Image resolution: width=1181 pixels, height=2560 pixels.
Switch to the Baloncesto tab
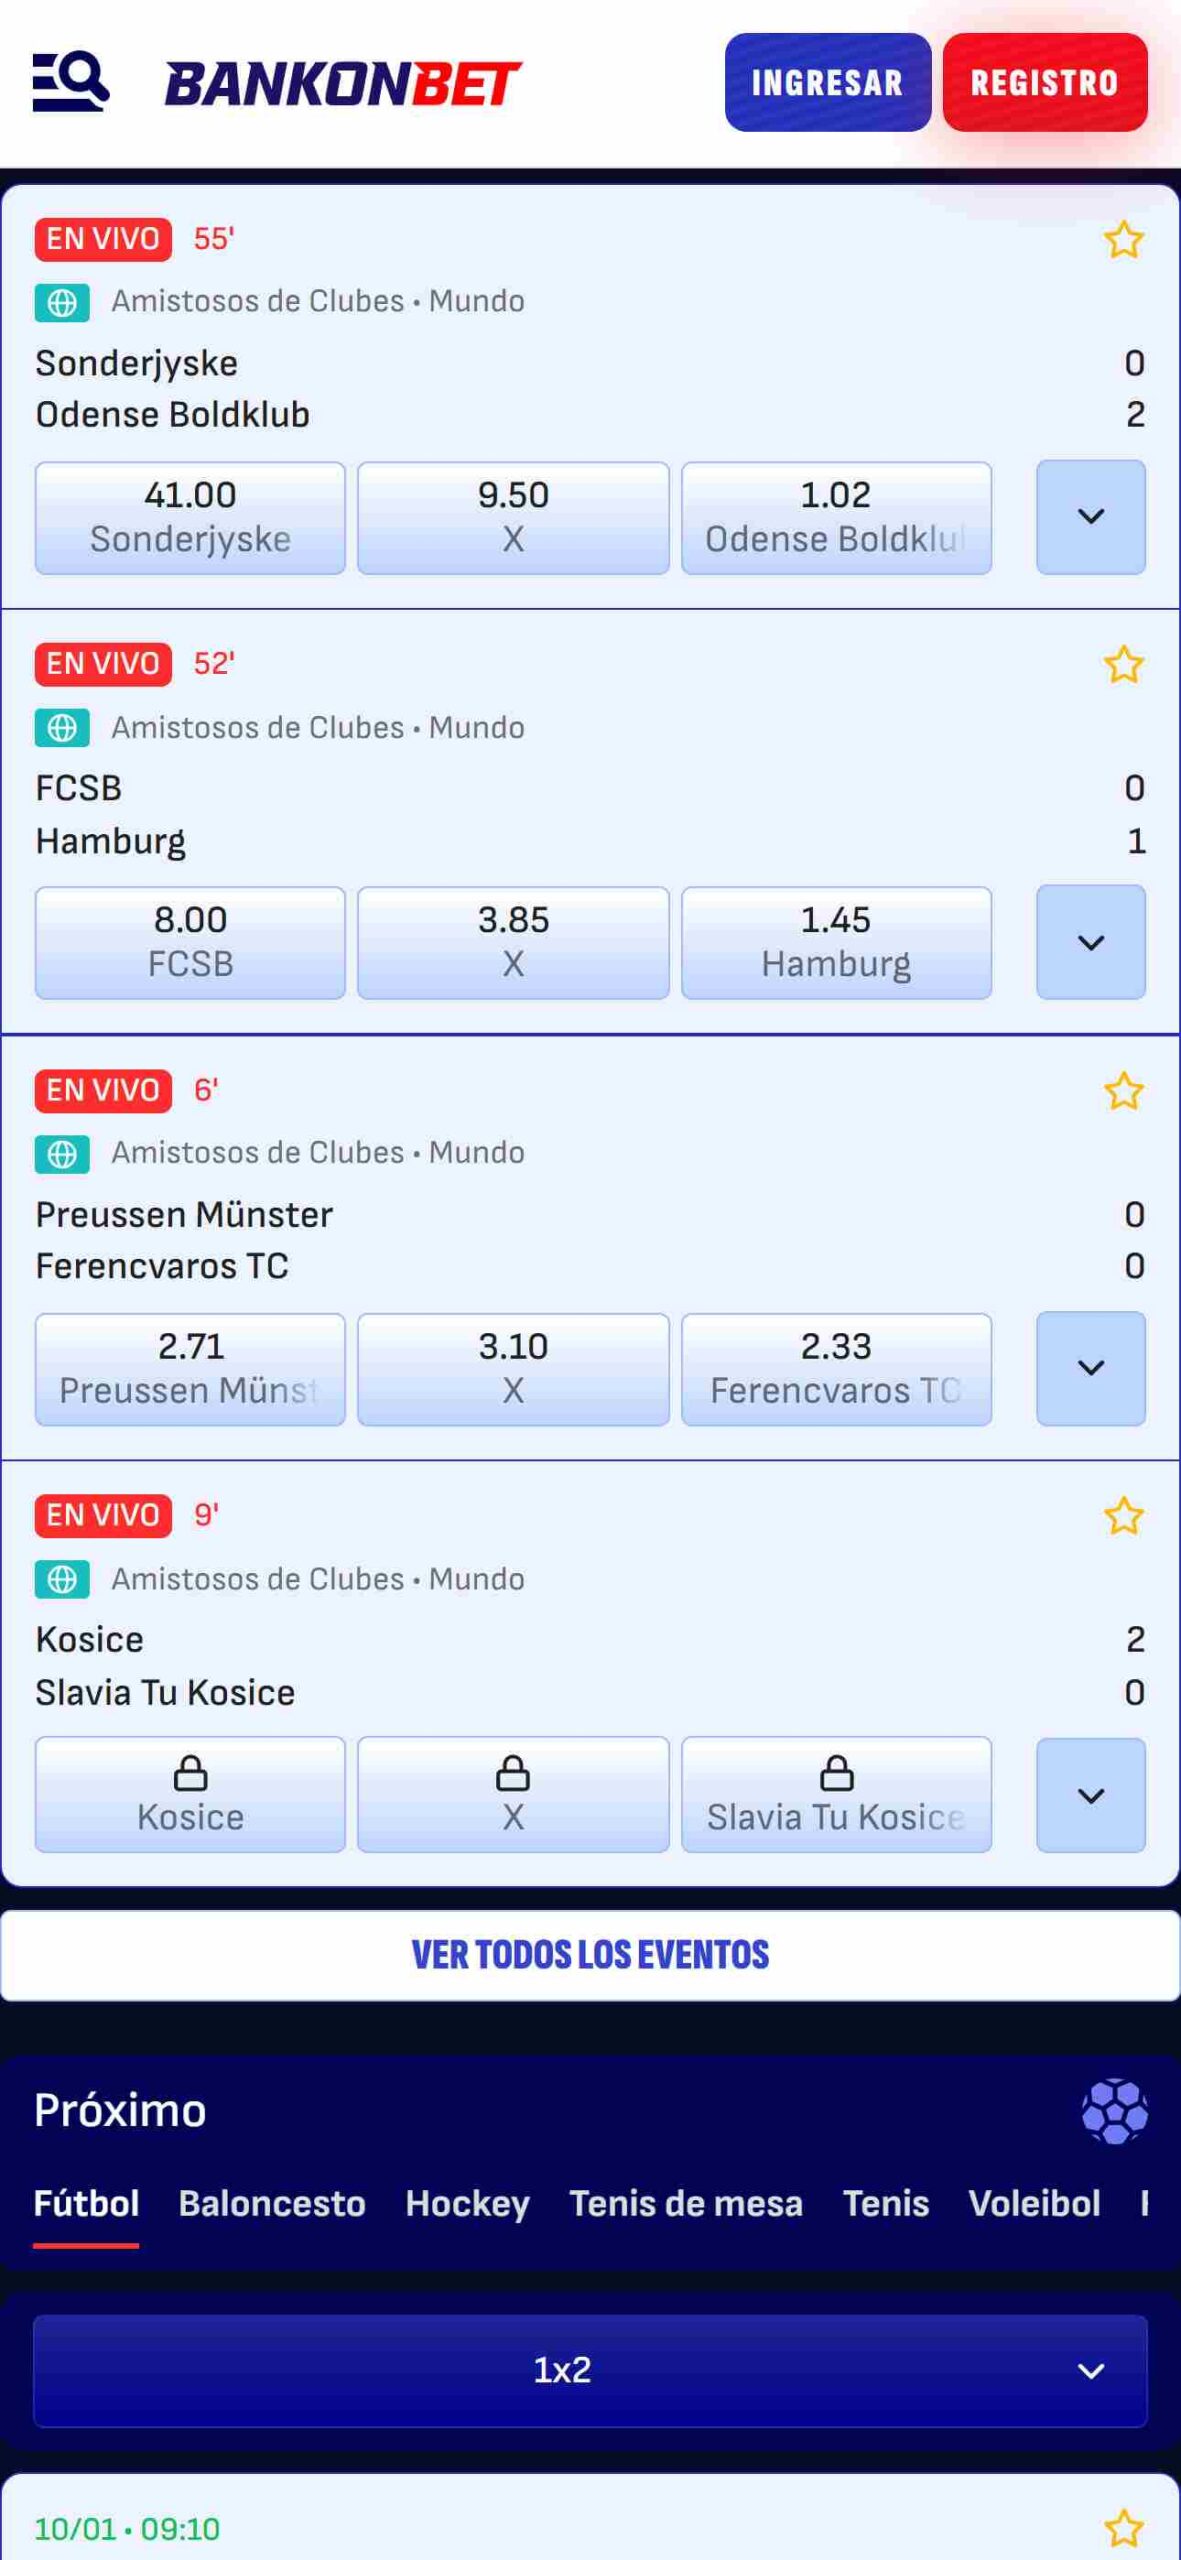click(x=272, y=2204)
